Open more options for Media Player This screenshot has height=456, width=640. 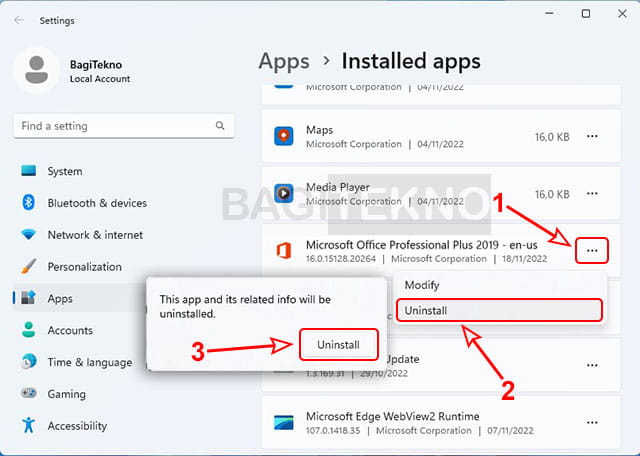pos(592,194)
